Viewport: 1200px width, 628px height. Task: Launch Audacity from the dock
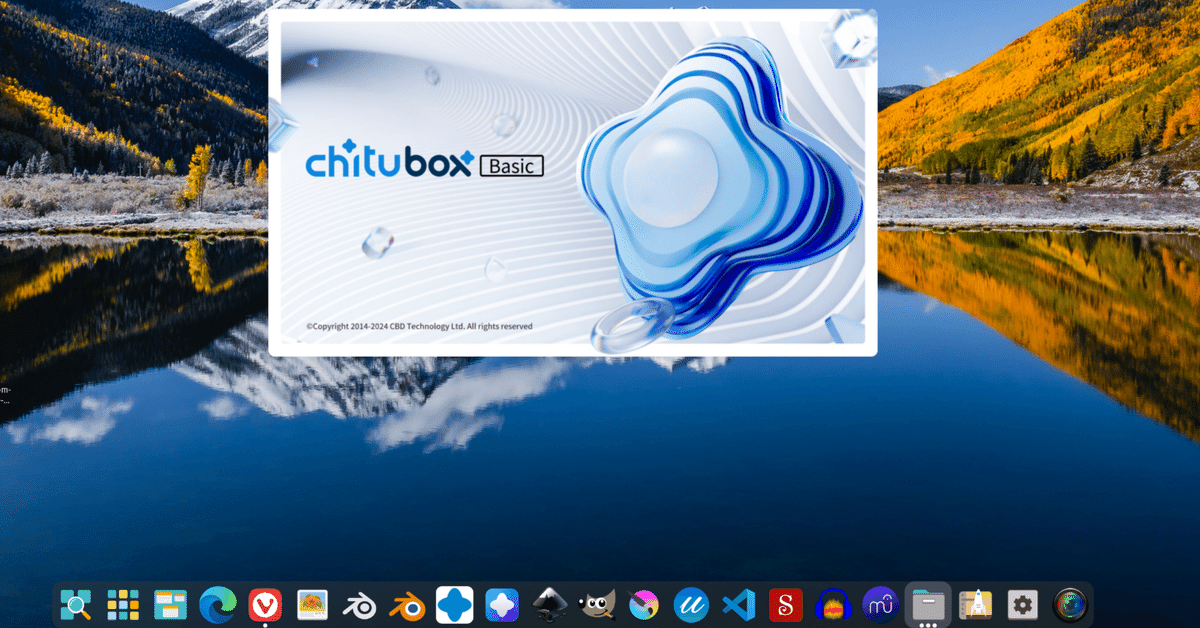(833, 604)
